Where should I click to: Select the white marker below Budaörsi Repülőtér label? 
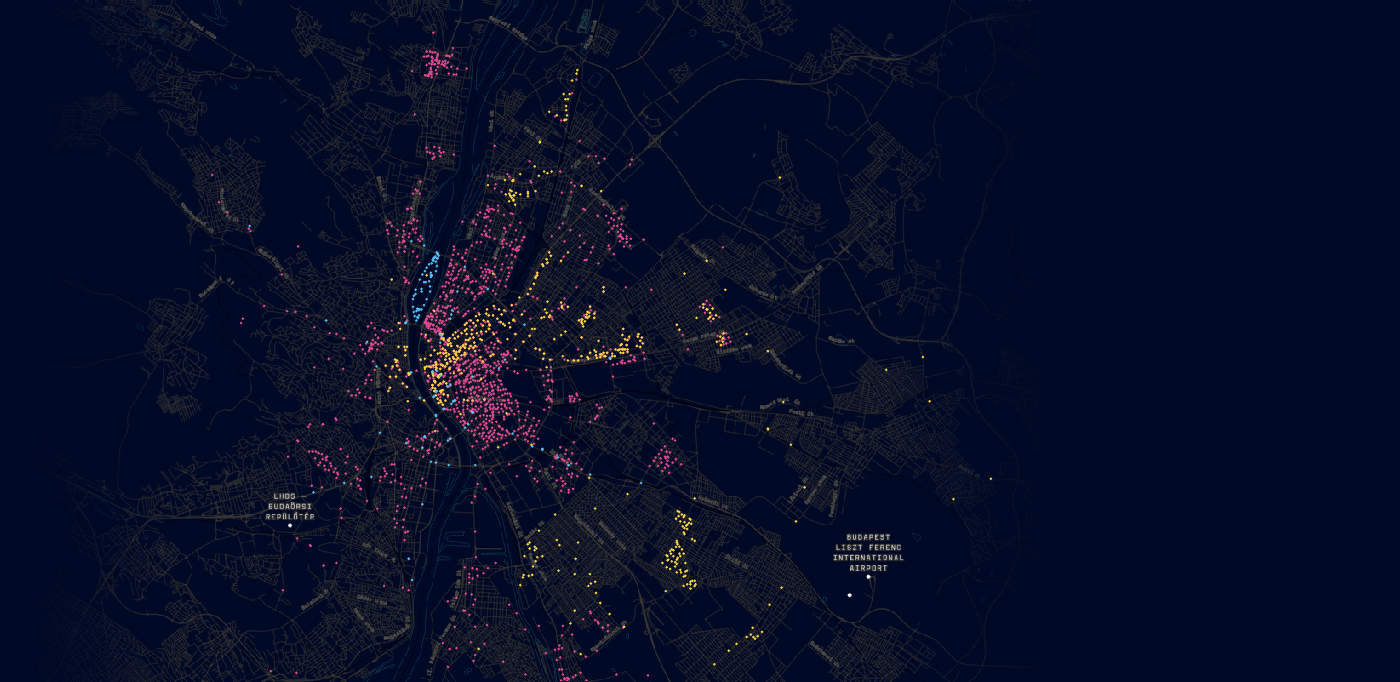pyautogui.click(x=290, y=525)
